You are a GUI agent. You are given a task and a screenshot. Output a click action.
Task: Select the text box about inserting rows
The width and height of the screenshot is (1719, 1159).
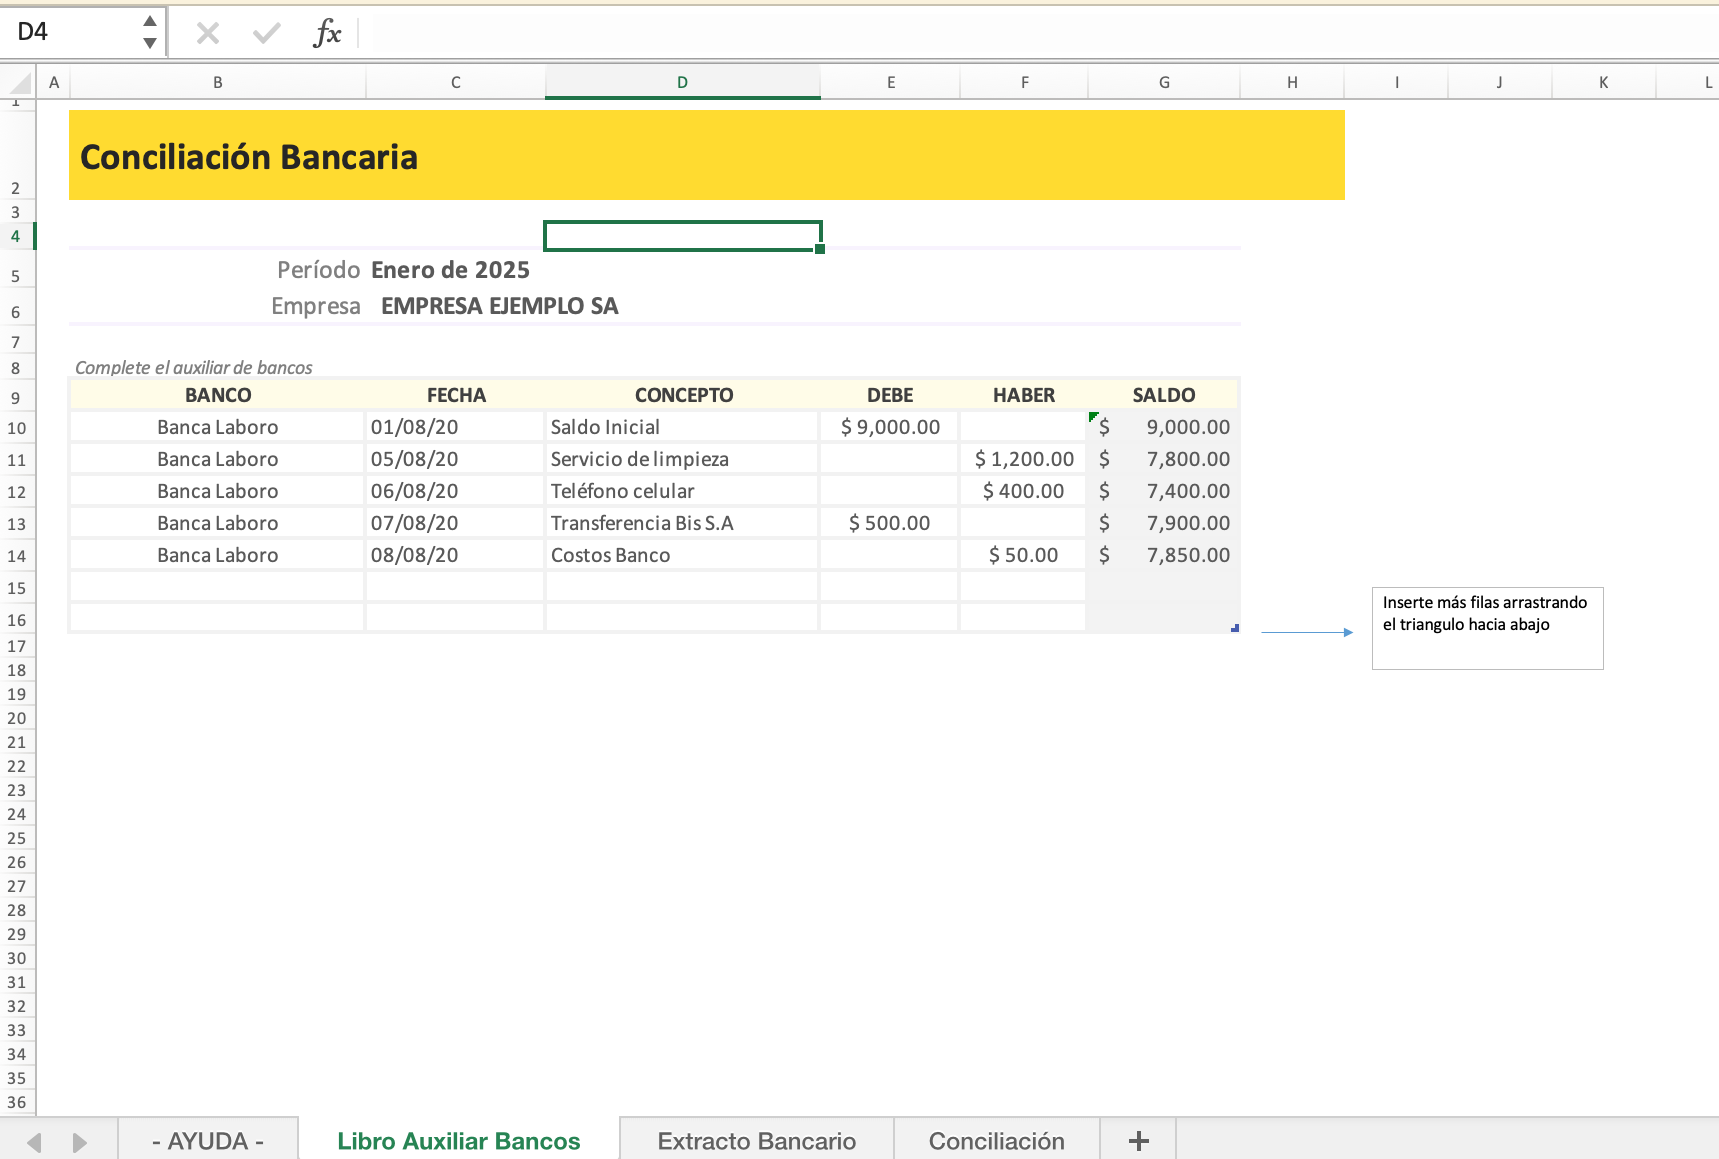[x=1487, y=628]
